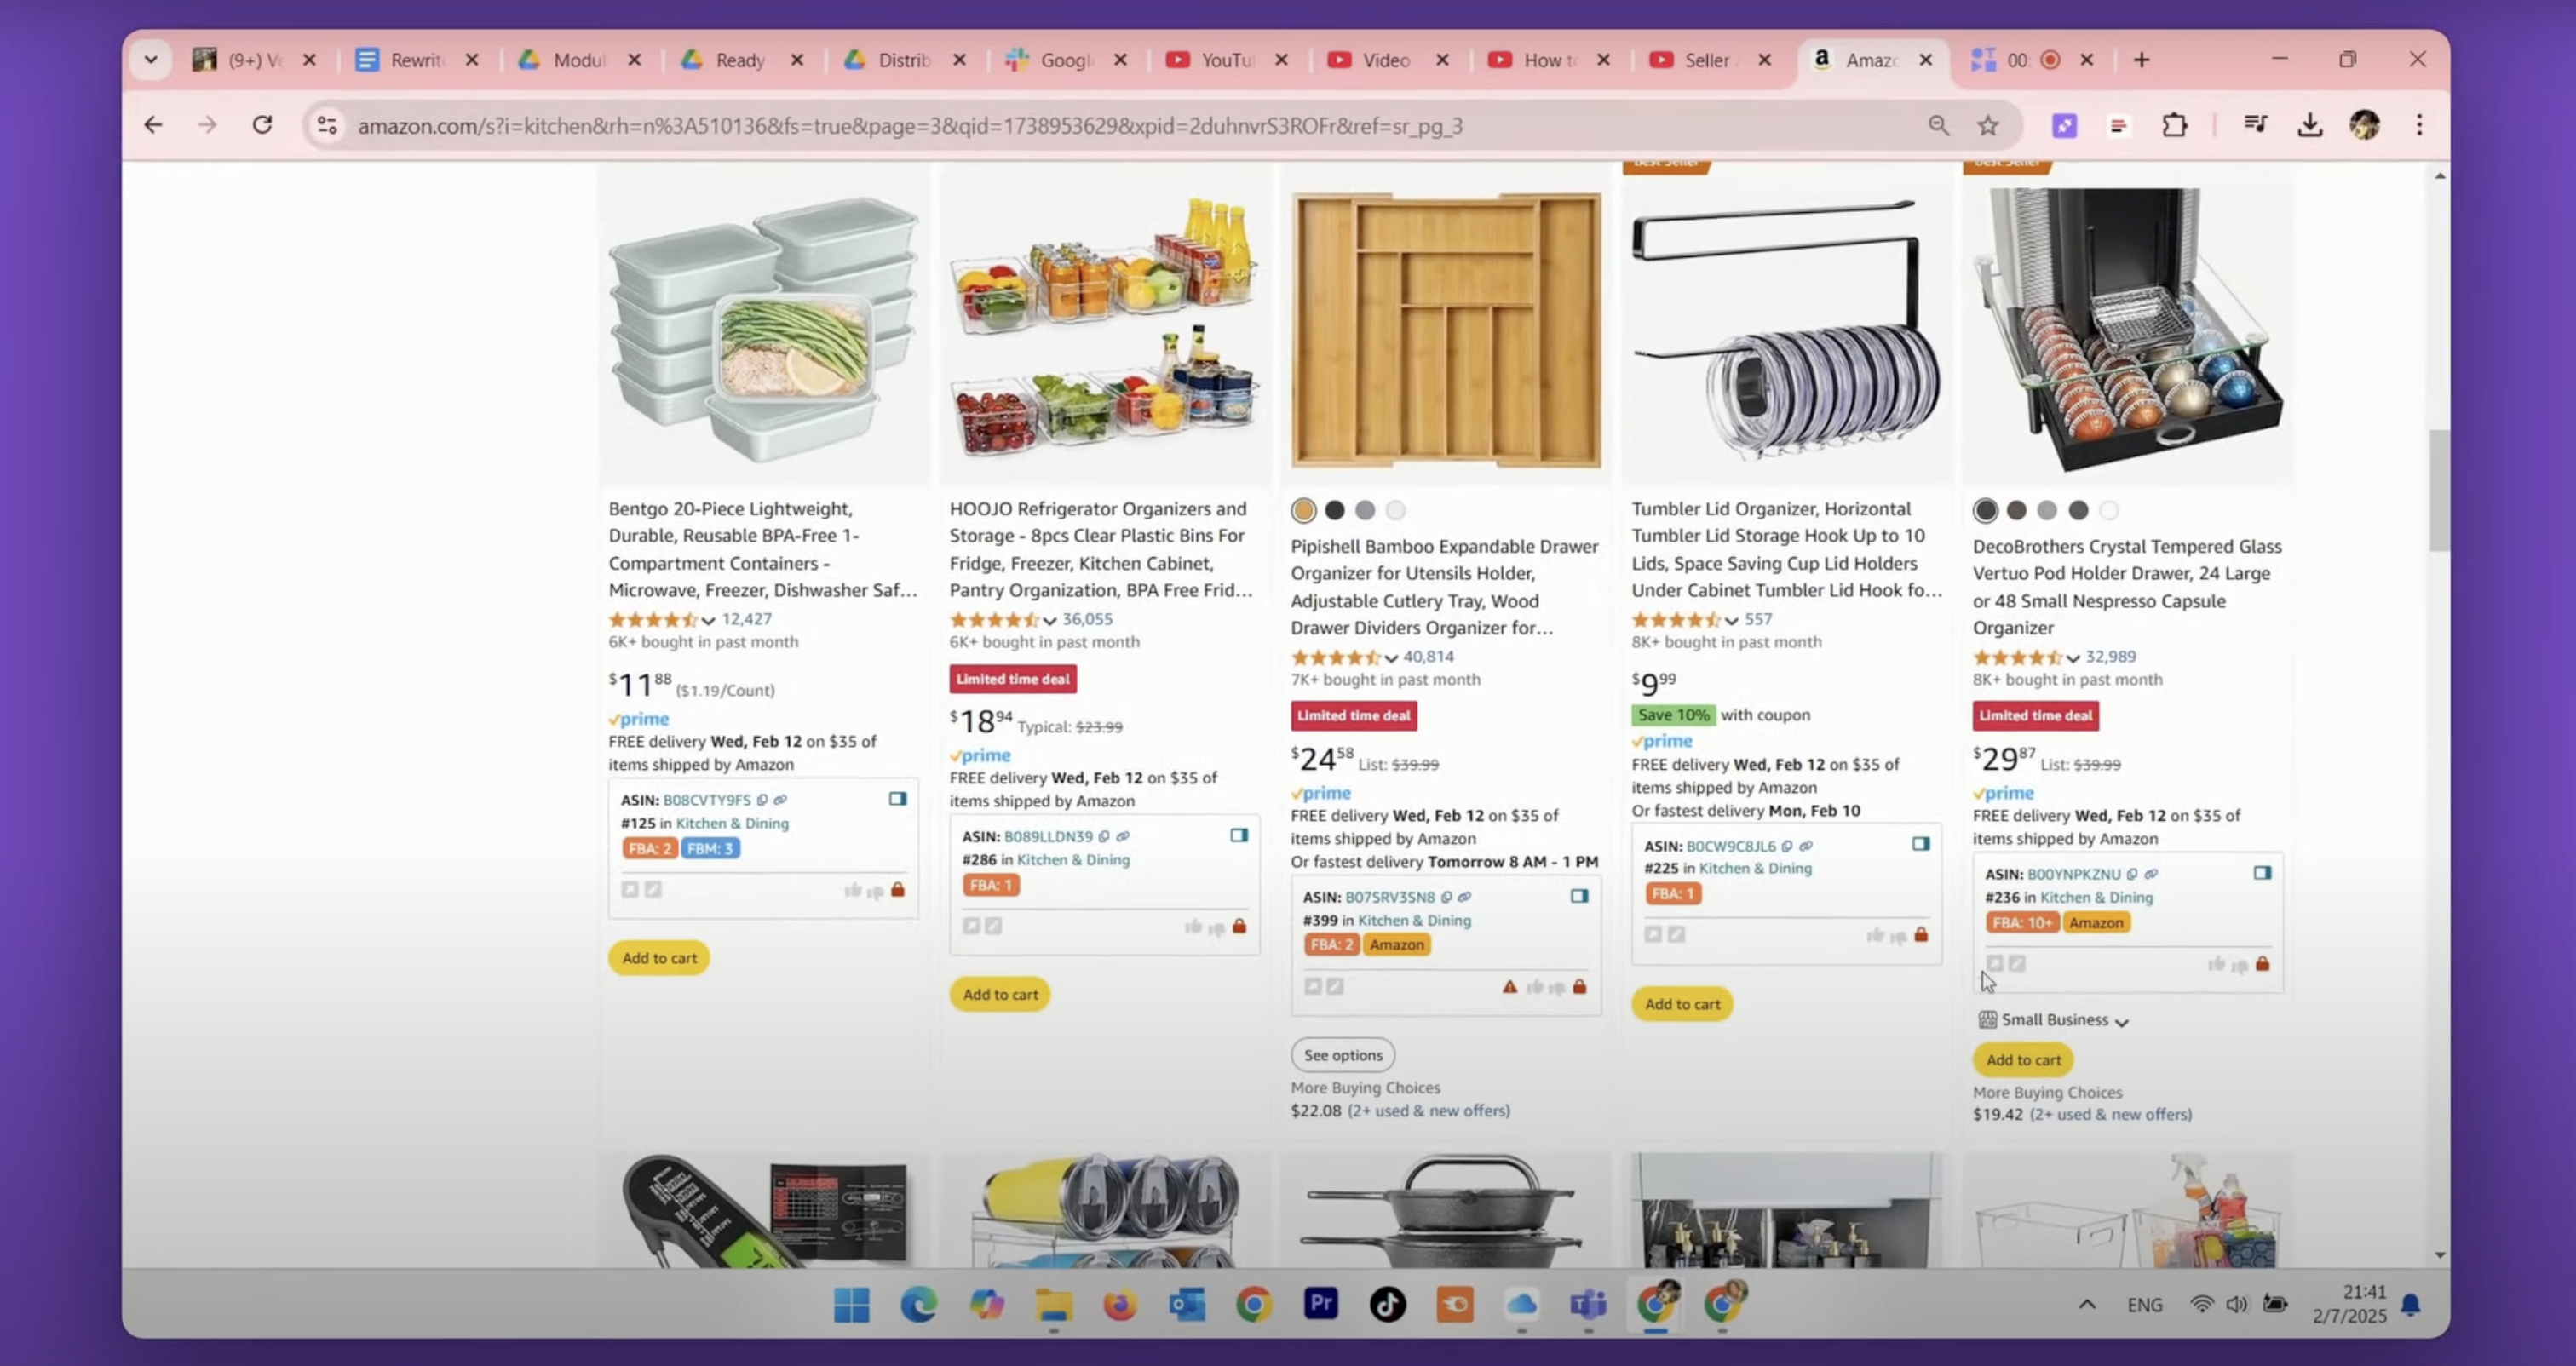Click the zoom magnifier in the address bar
The width and height of the screenshot is (2576, 1366).
[x=1938, y=125]
